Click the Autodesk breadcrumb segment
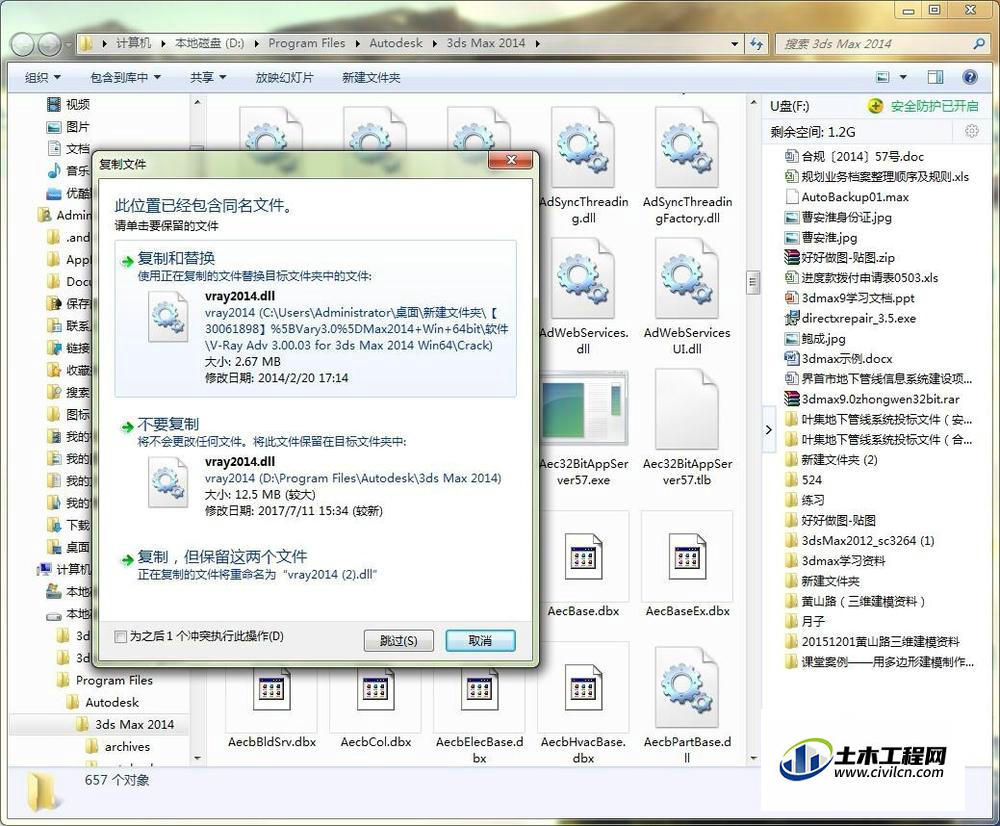 [396, 43]
